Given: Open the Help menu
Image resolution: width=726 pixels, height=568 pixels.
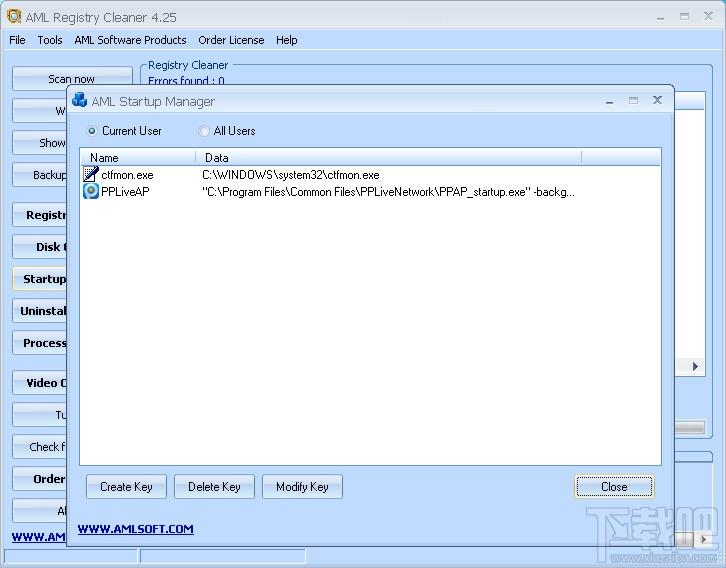Looking at the screenshot, I should (x=287, y=40).
